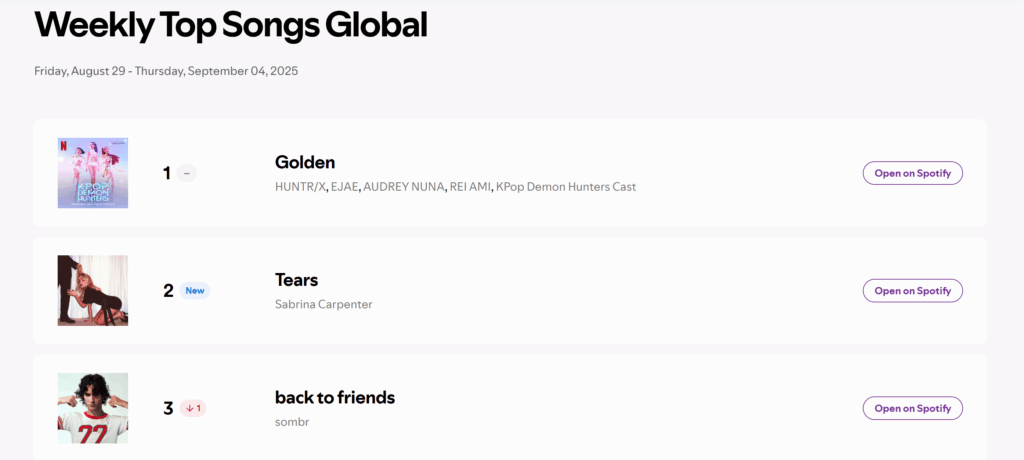Select KPop Demon Hunters Cast artist
Screen dimensions: 1024x460
pos(566,187)
